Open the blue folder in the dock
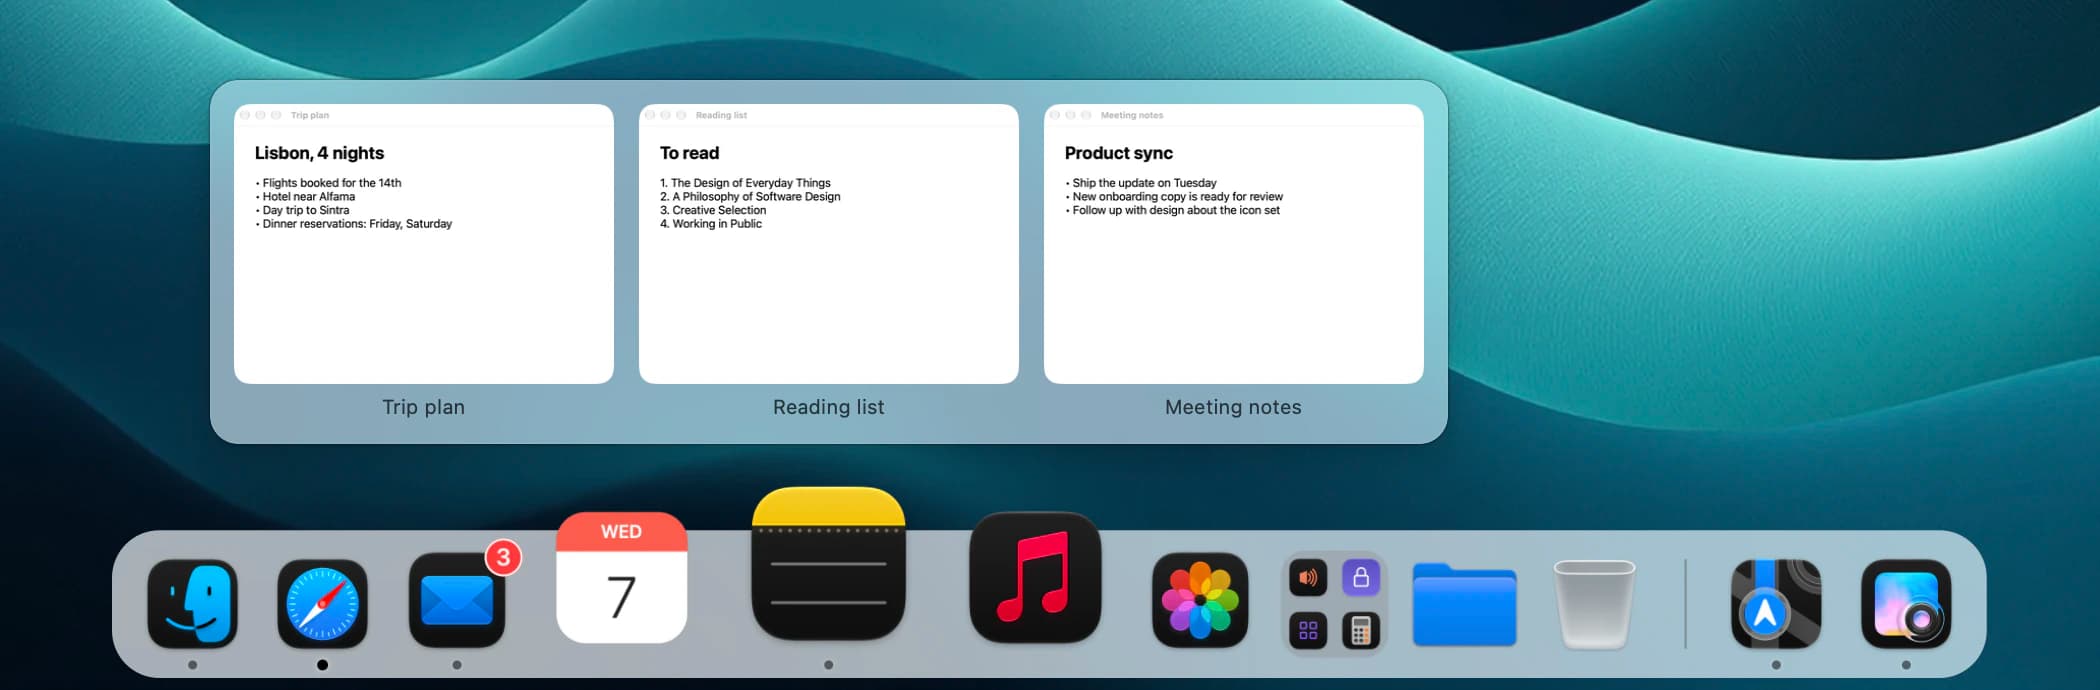This screenshot has height=690, width=2100. pyautogui.click(x=1464, y=604)
